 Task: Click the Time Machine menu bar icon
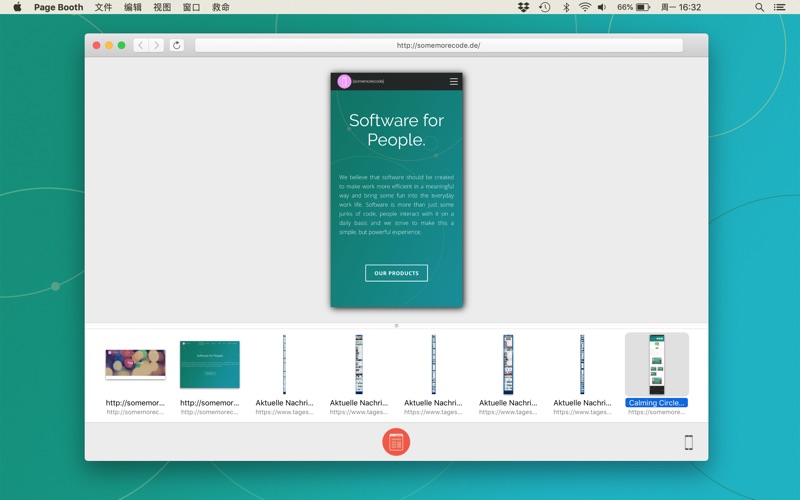(x=545, y=7)
